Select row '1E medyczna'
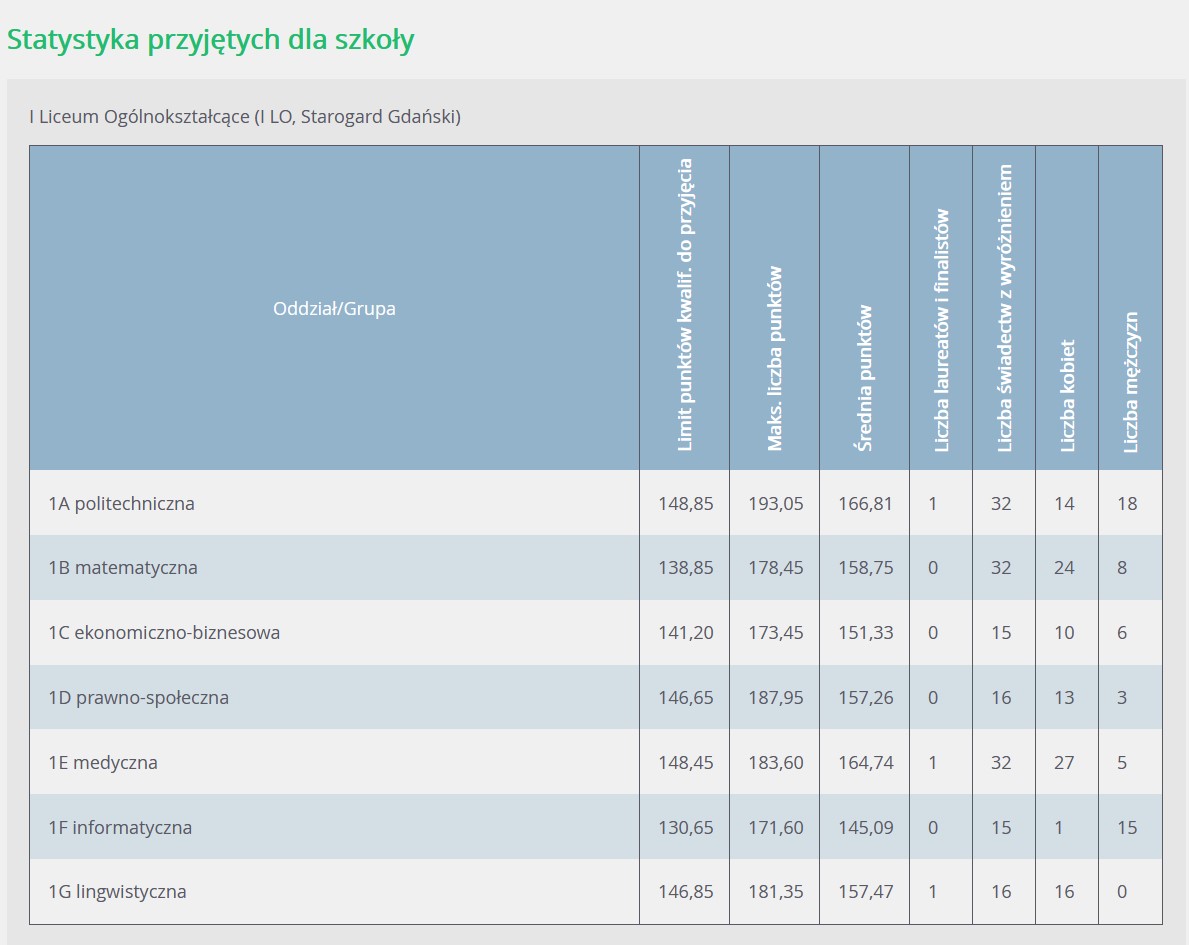 pos(595,762)
